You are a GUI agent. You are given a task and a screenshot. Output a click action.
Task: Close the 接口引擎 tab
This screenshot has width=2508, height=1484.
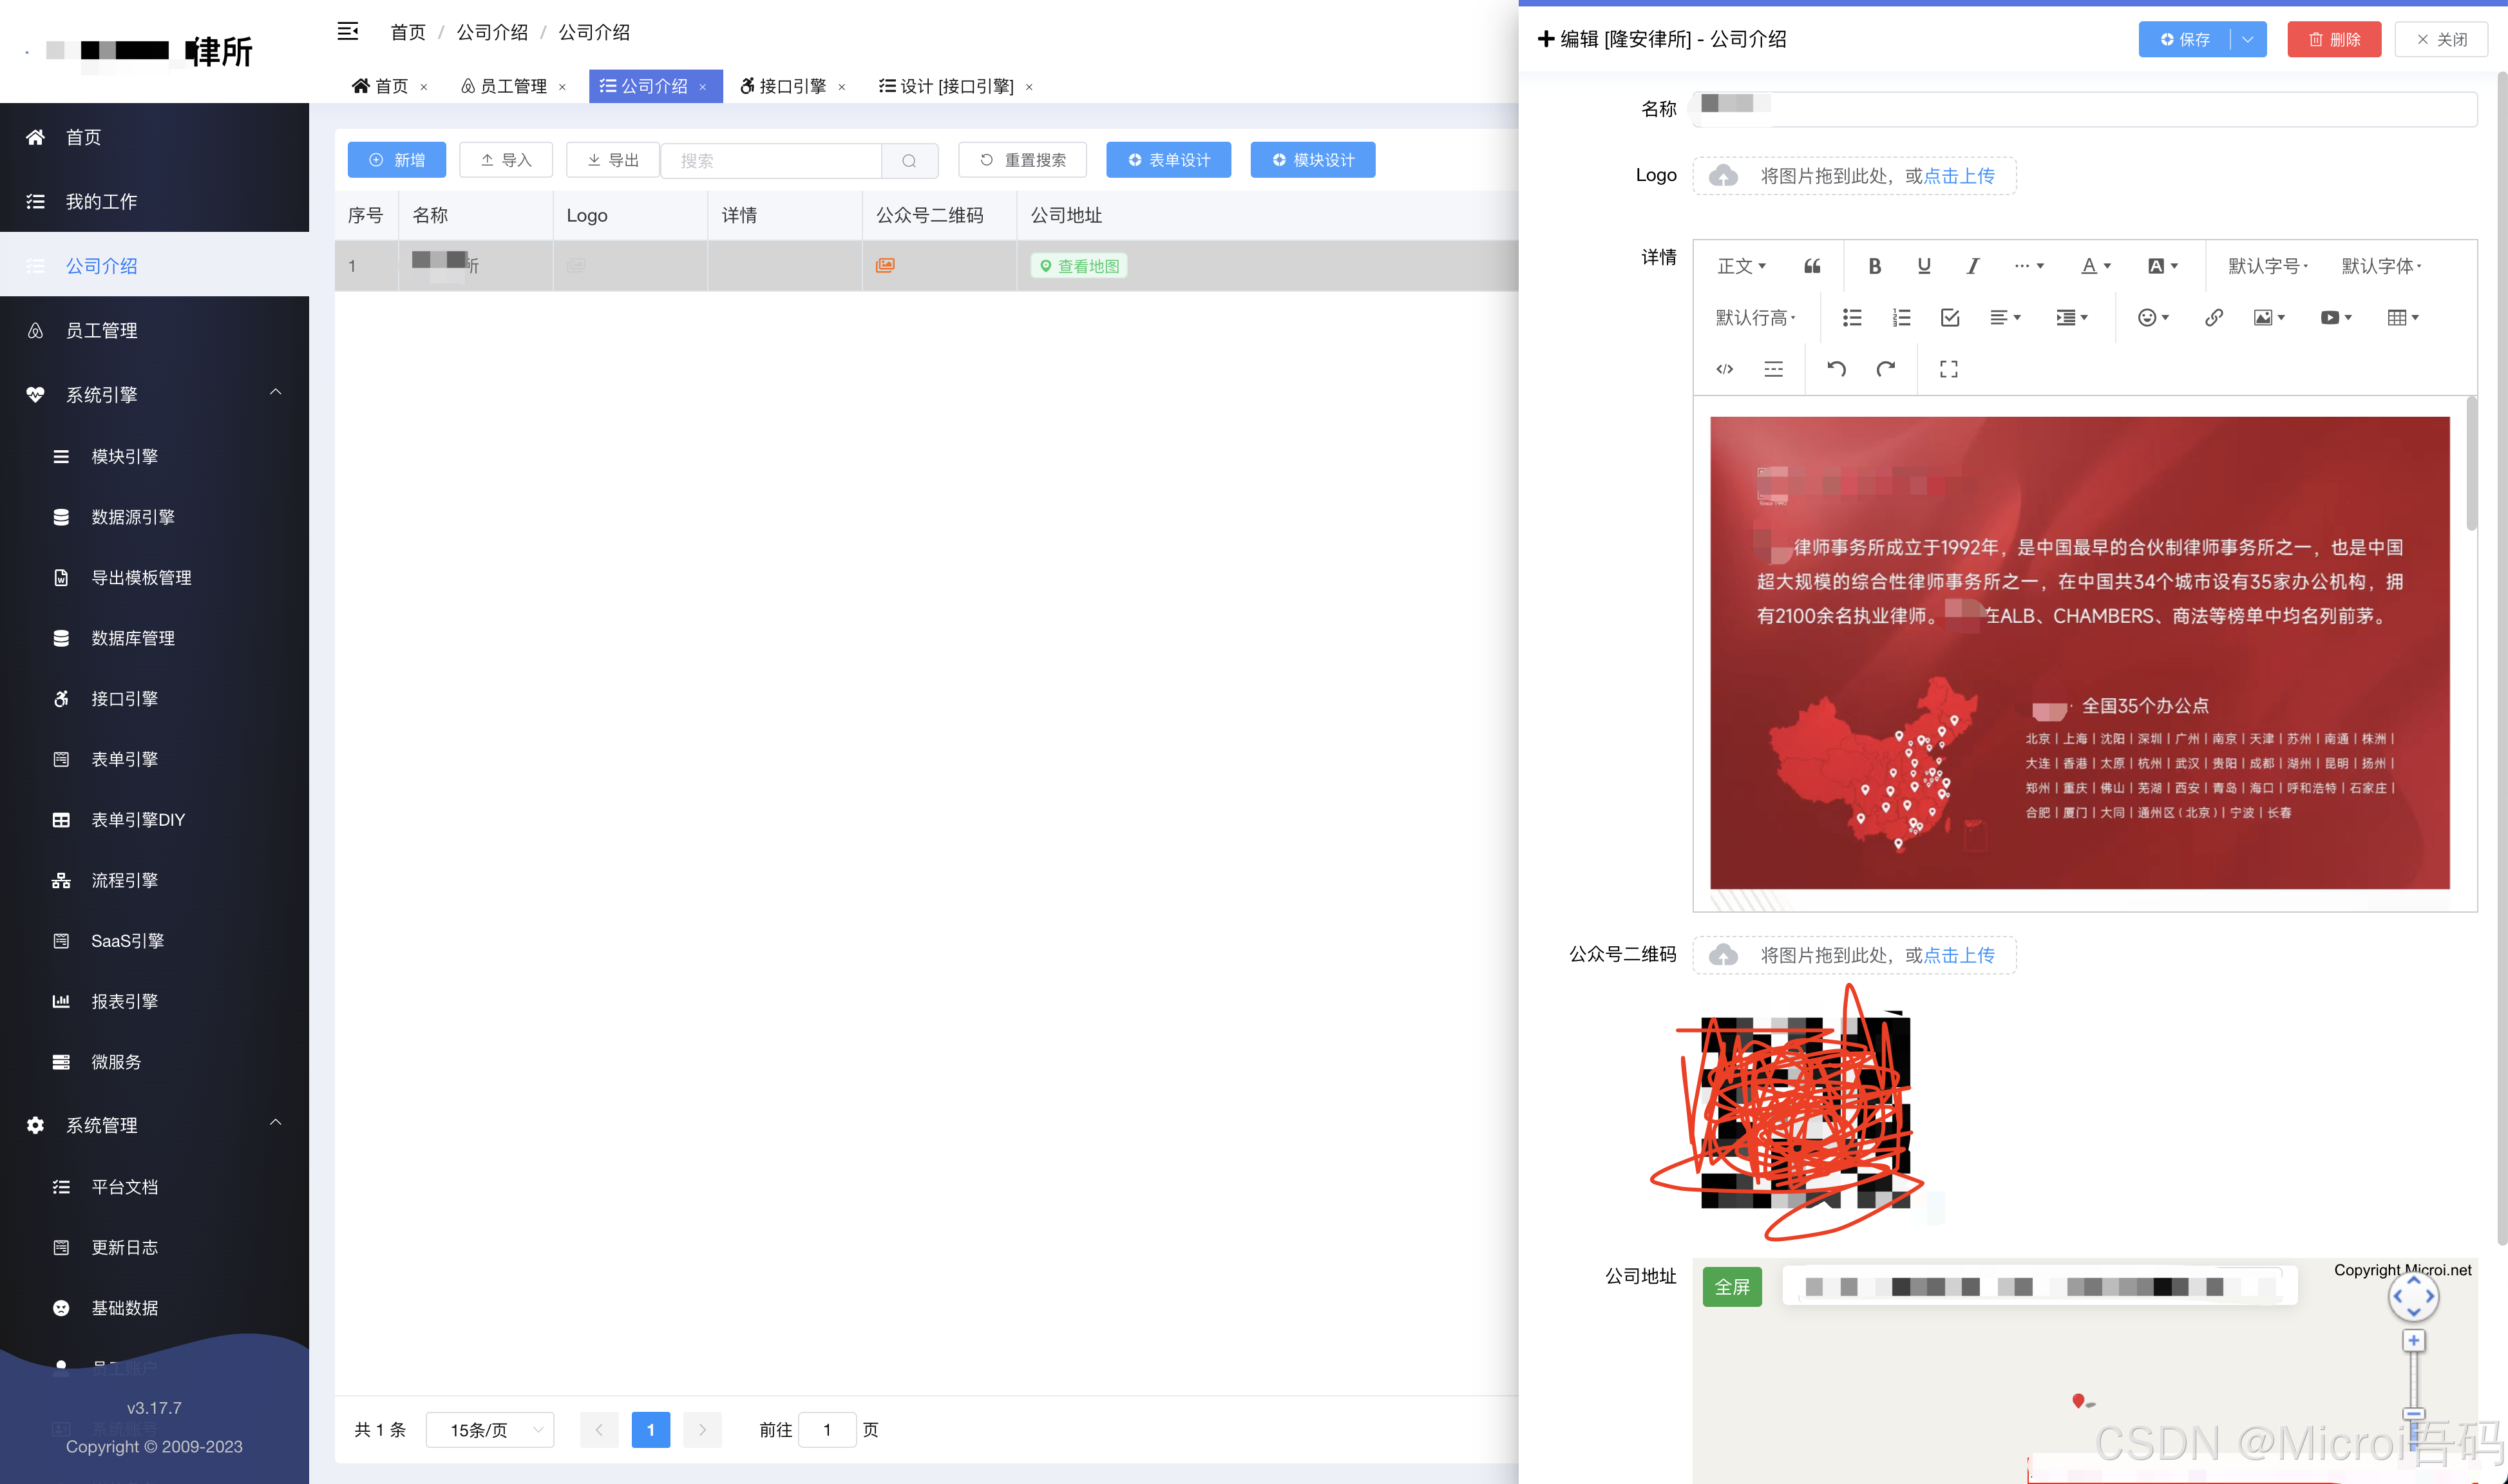pyautogui.click(x=841, y=87)
